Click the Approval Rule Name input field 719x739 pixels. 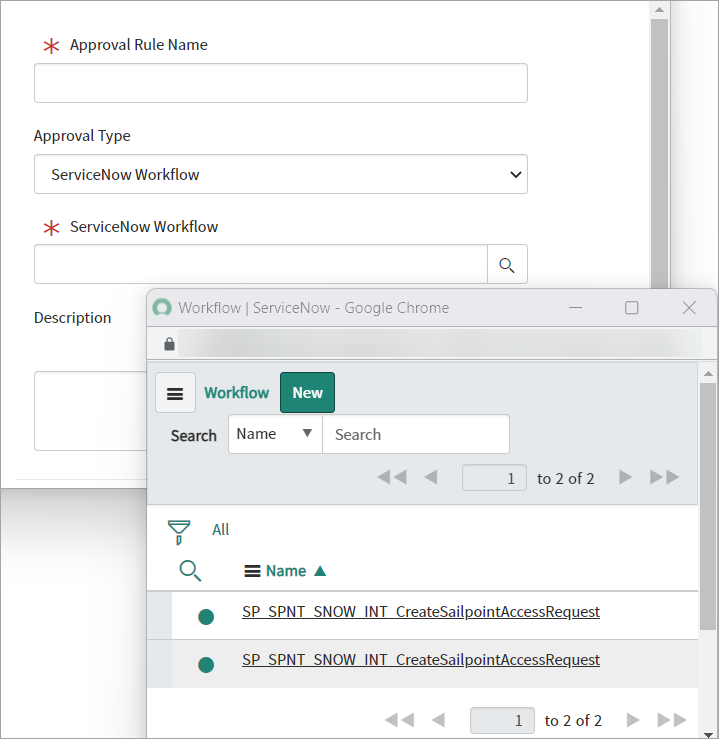click(281, 83)
